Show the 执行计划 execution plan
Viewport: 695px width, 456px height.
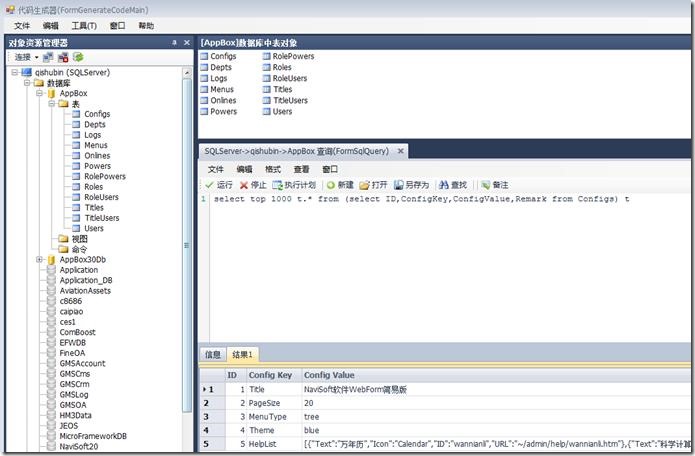pos(294,185)
